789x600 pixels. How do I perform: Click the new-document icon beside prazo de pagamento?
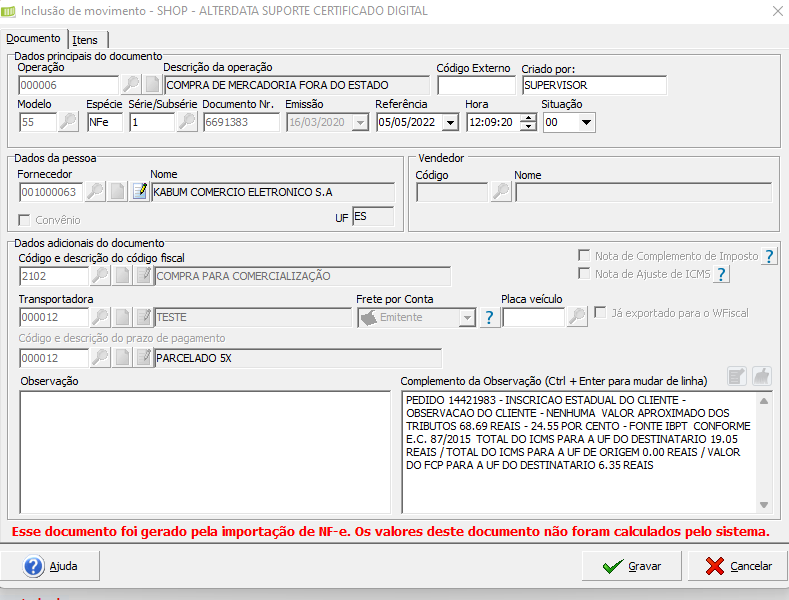coord(122,358)
